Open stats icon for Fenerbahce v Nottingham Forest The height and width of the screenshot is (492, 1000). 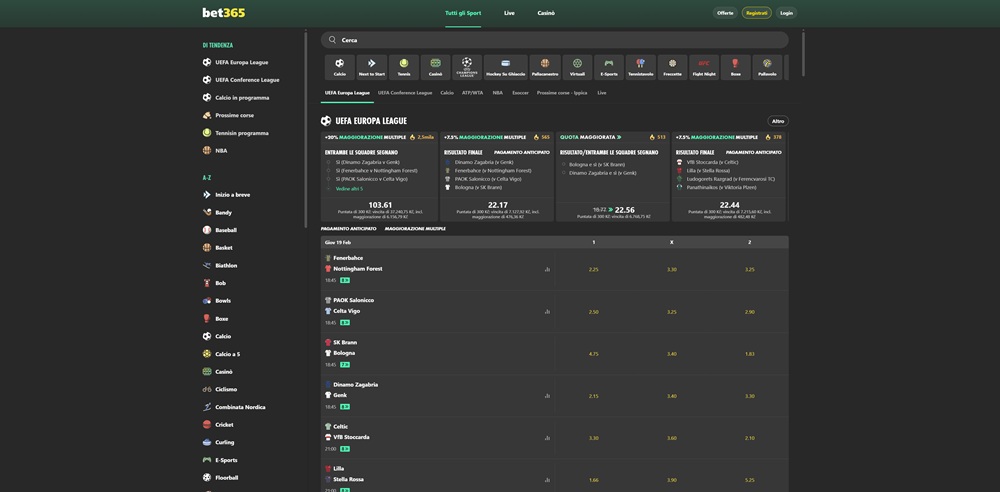point(547,269)
